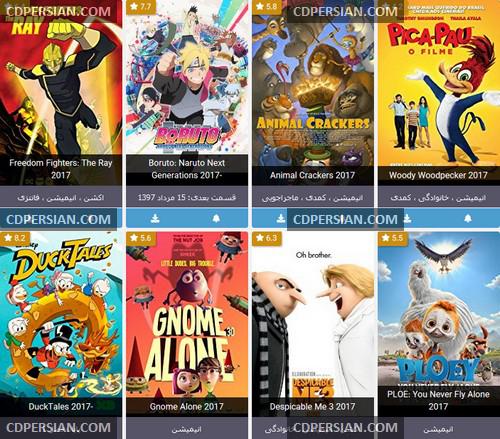Select the DuckTales poster thumbnail
500x439 pixels.
tap(61, 315)
